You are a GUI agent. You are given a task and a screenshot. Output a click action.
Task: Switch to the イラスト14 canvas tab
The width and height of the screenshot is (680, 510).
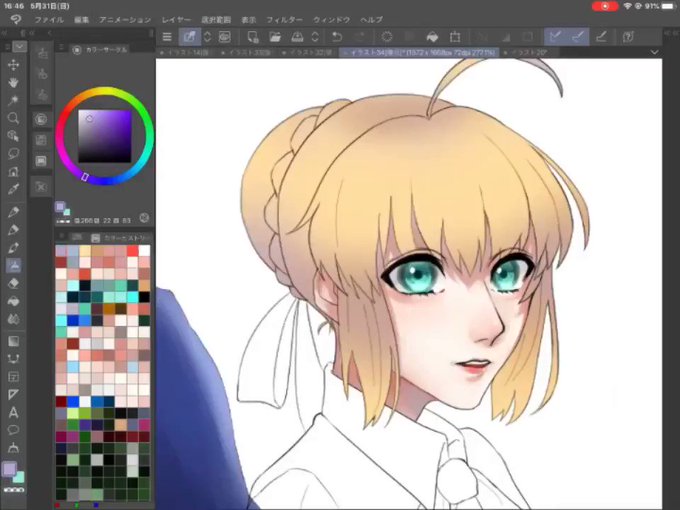186,52
